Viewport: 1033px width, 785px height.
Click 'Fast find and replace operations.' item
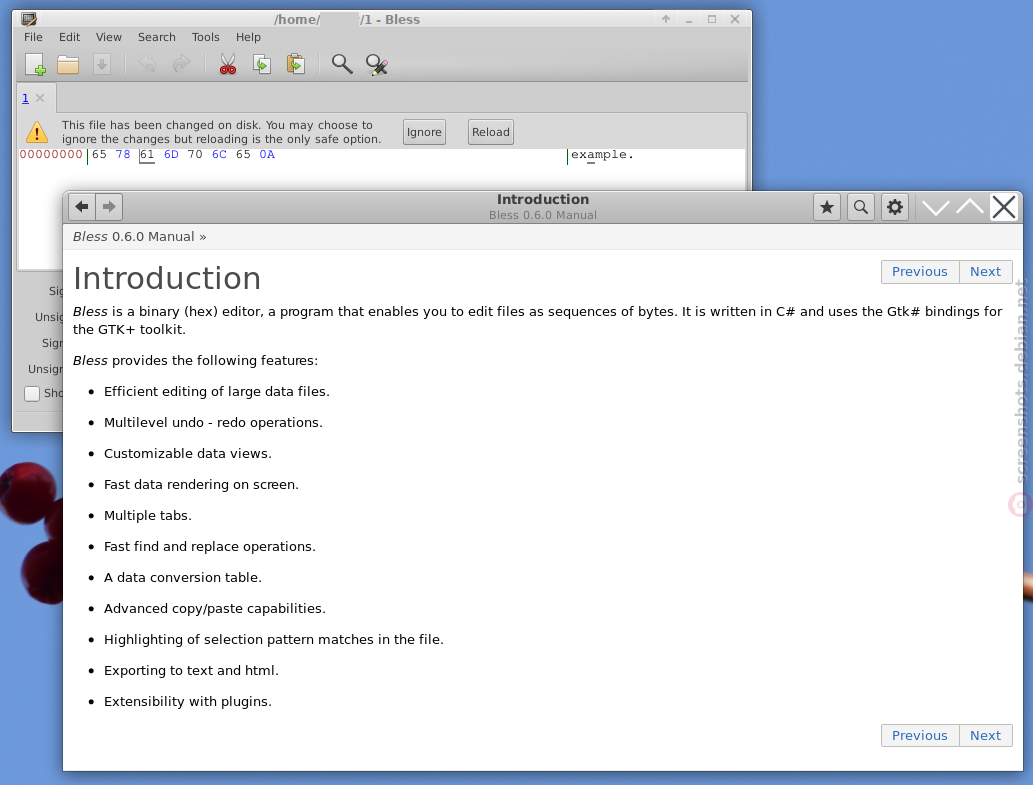210,547
